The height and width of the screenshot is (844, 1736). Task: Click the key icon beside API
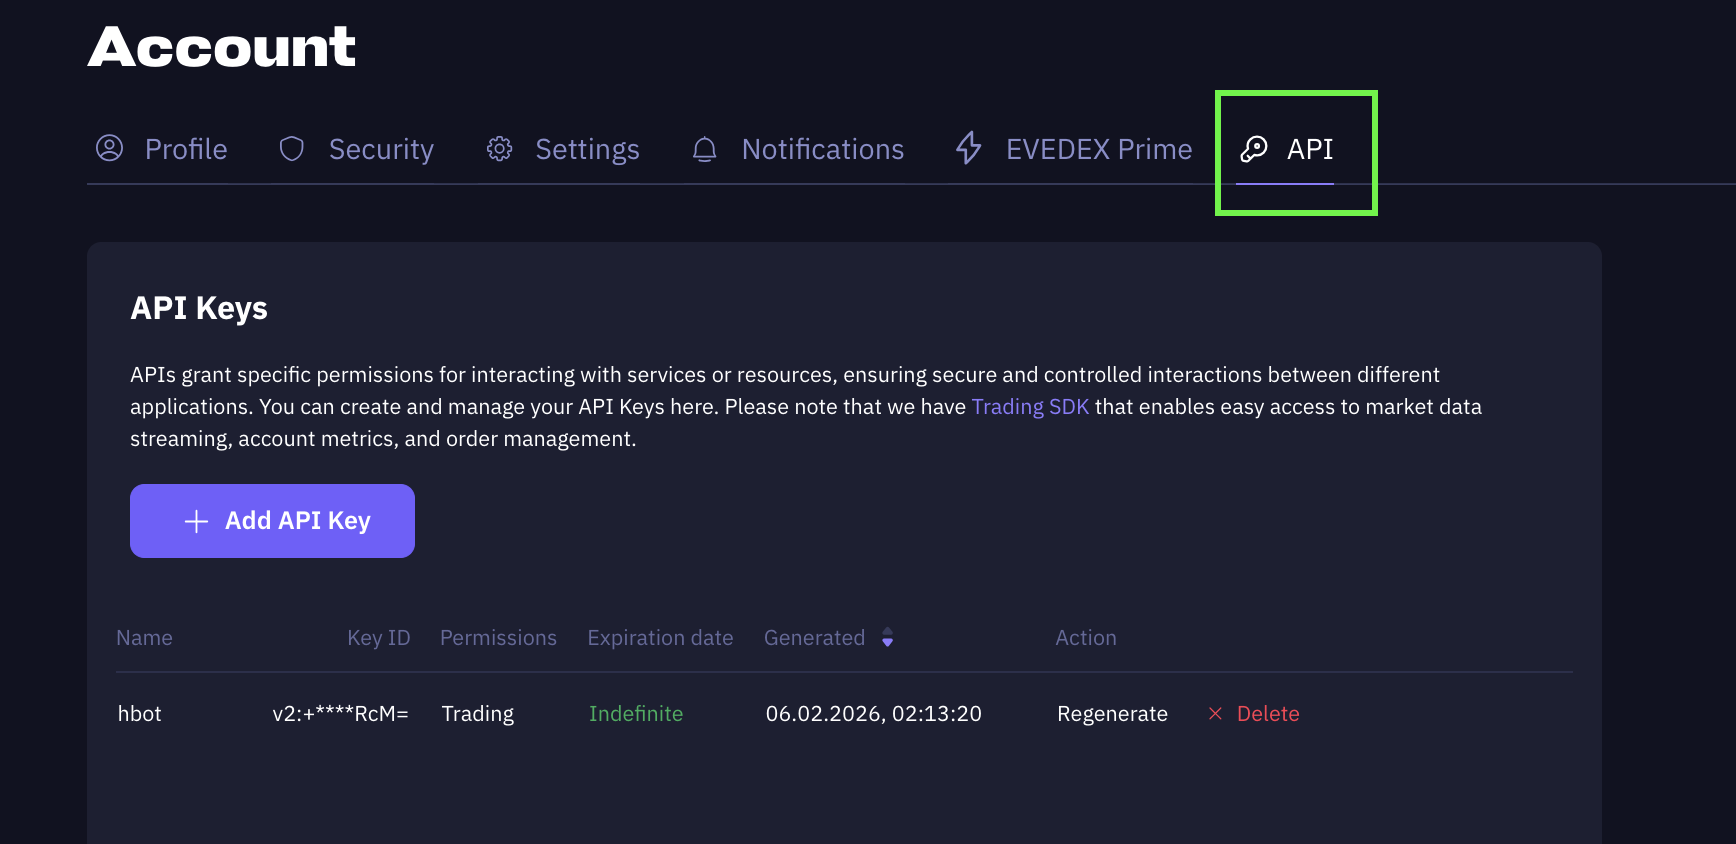tap(1253, 149)
